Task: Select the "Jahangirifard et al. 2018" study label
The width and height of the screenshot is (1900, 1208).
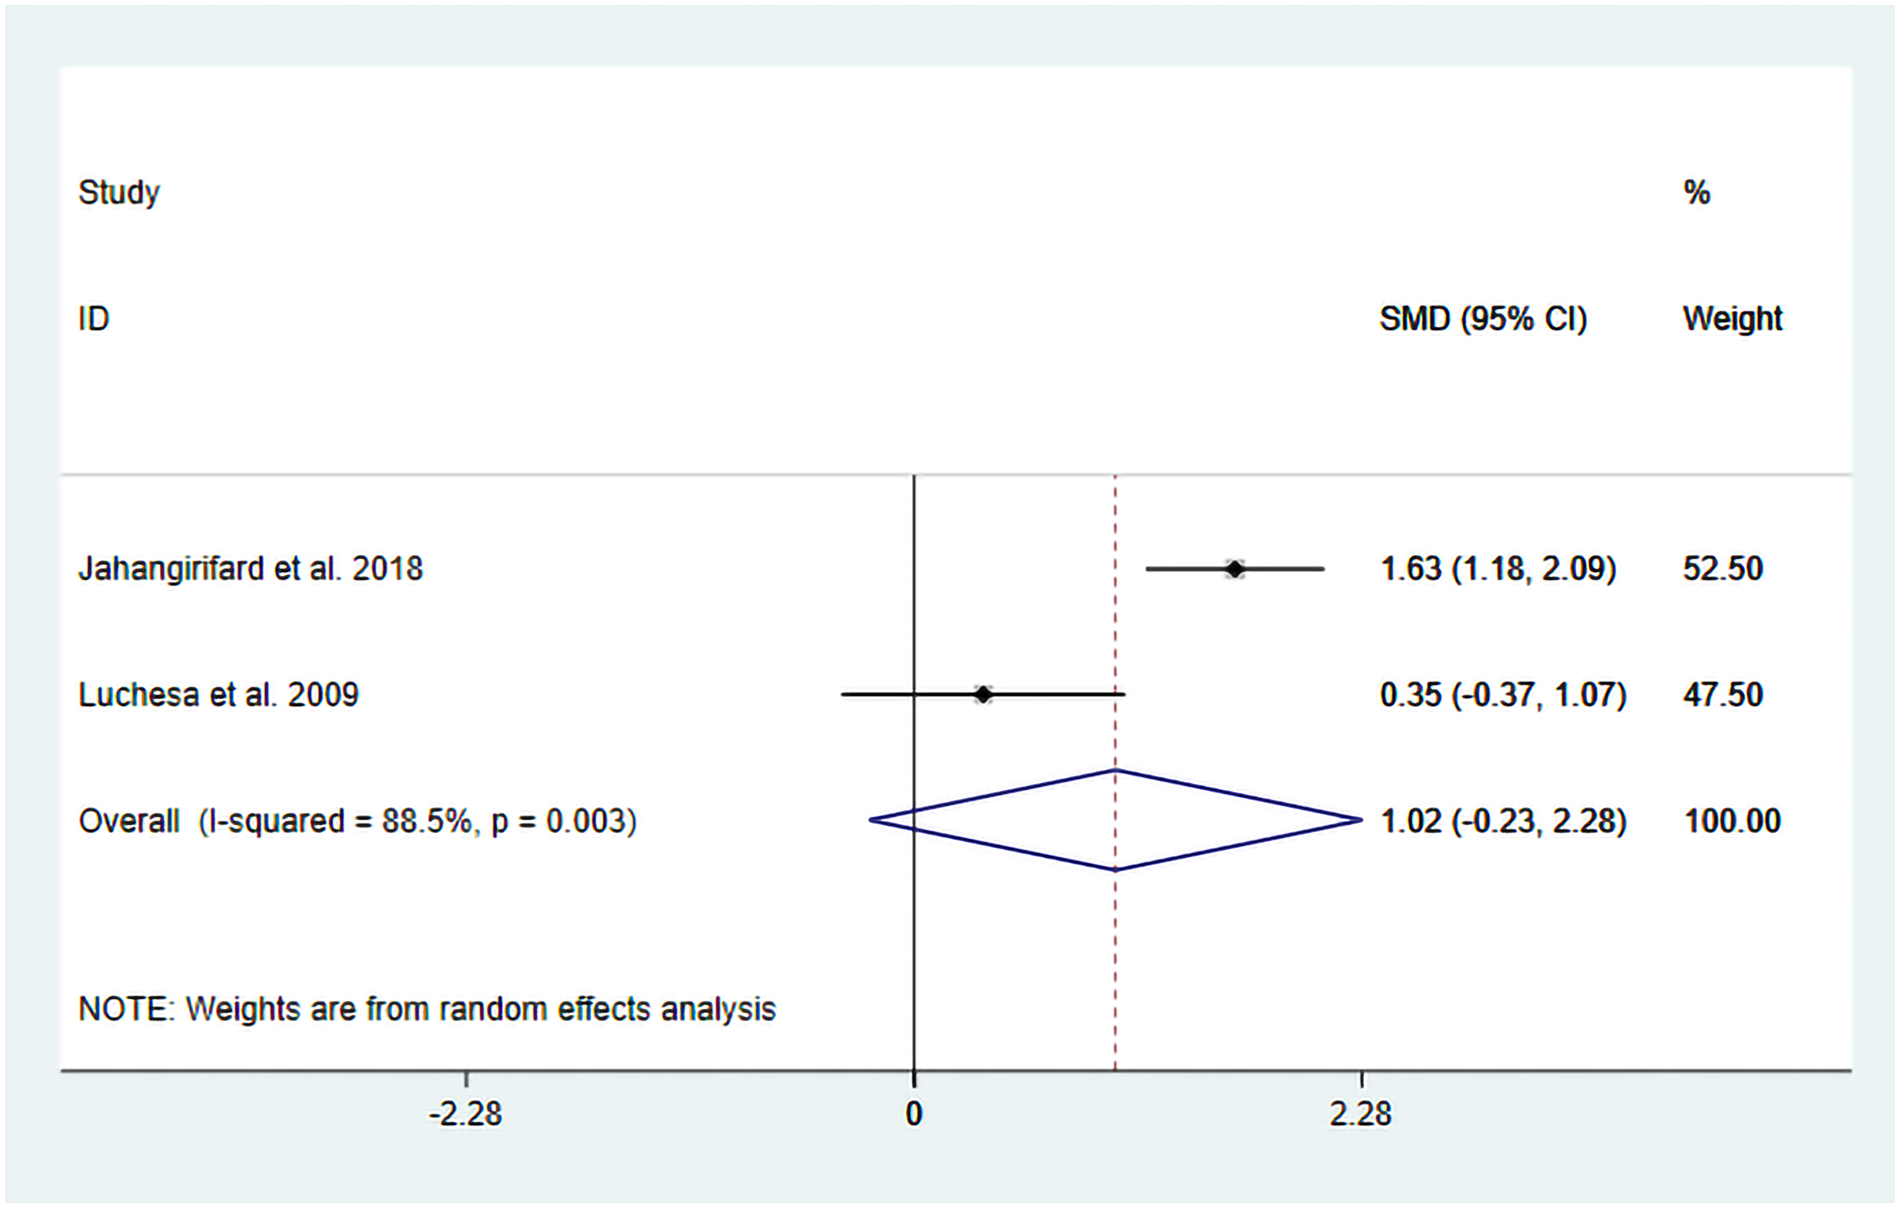Action: 250,569
